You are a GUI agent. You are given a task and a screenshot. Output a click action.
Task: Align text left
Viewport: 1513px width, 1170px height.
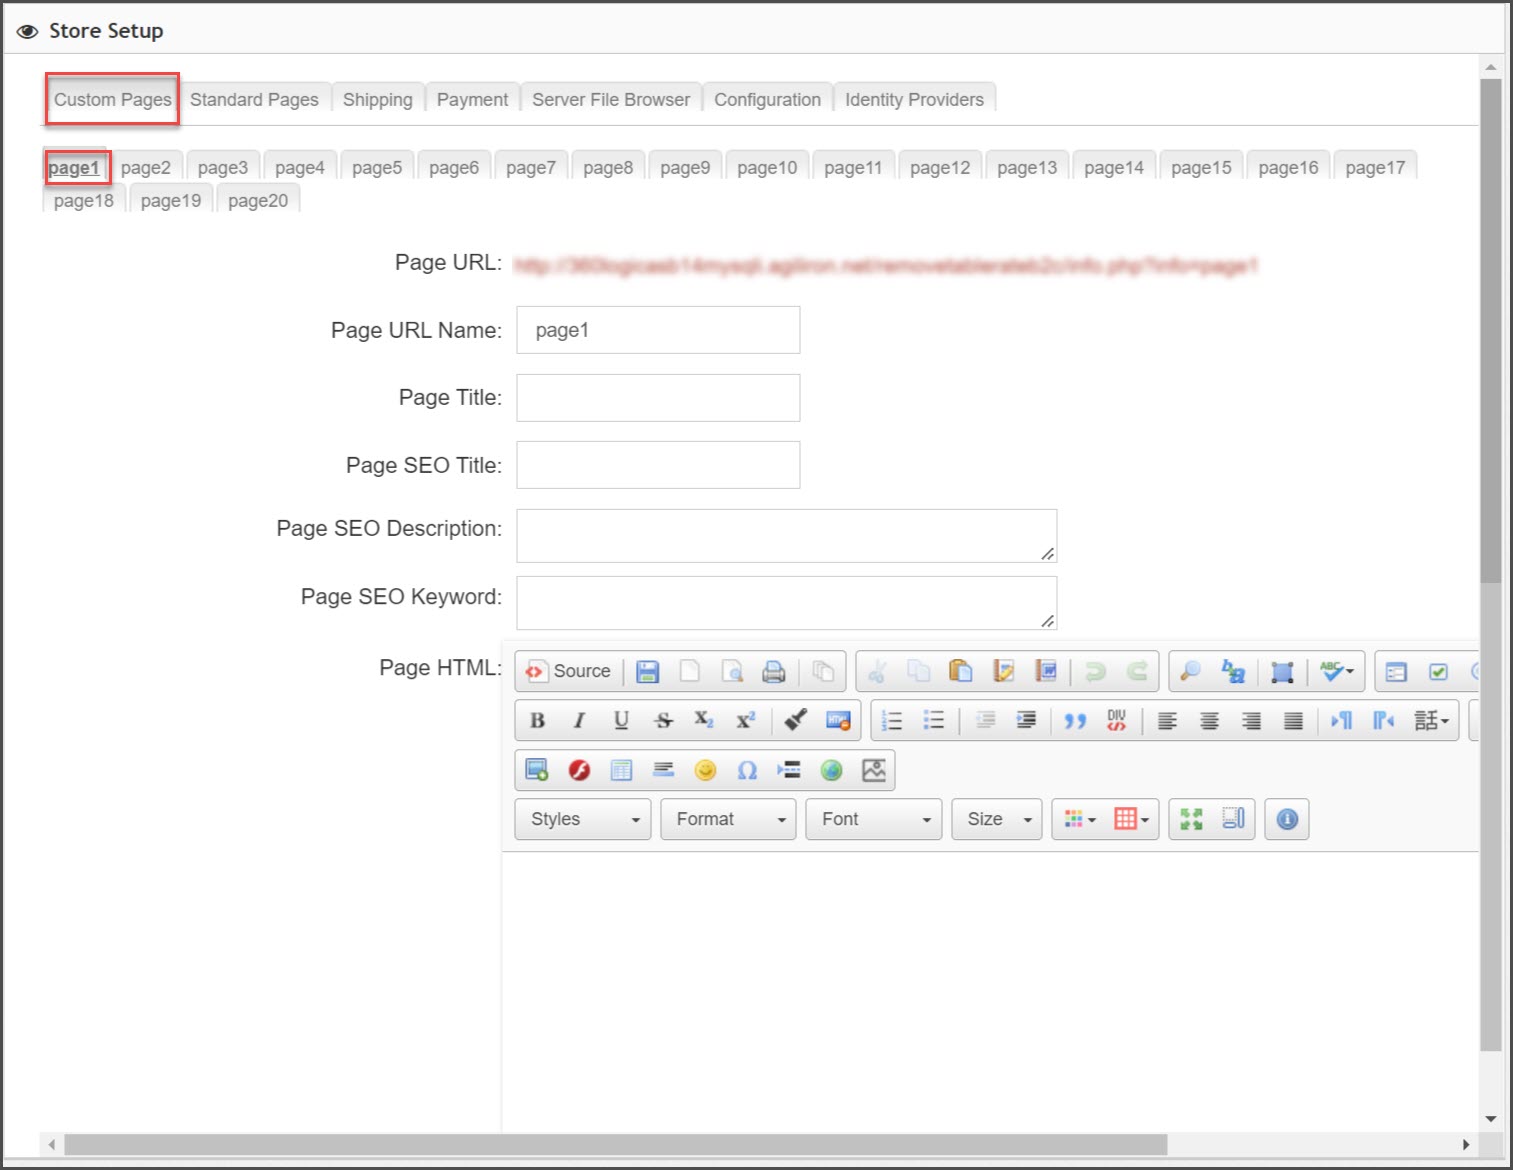click(1167, 720)
